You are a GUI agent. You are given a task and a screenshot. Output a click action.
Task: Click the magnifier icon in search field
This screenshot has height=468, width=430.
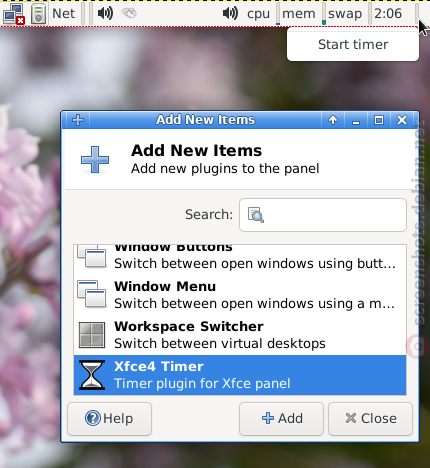256,215
